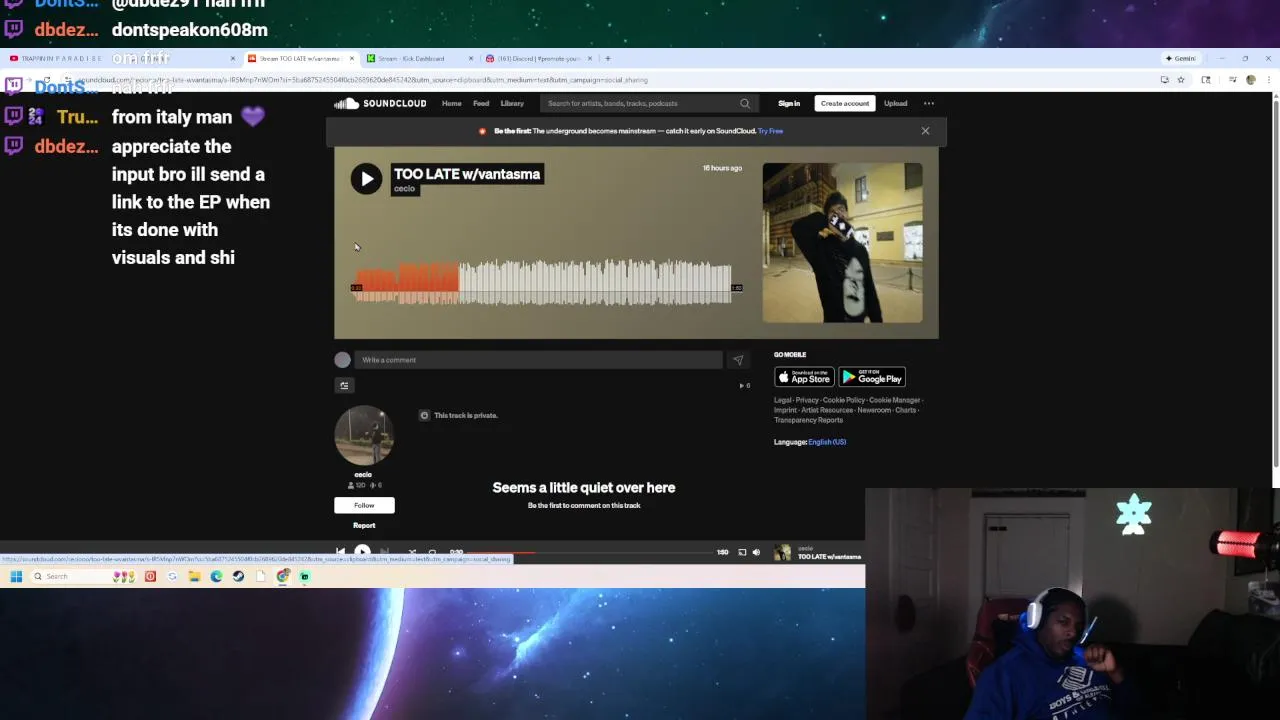Click the Sign in button
The height and width of the screenshot is (720, 1280).
tap(789, 103)
